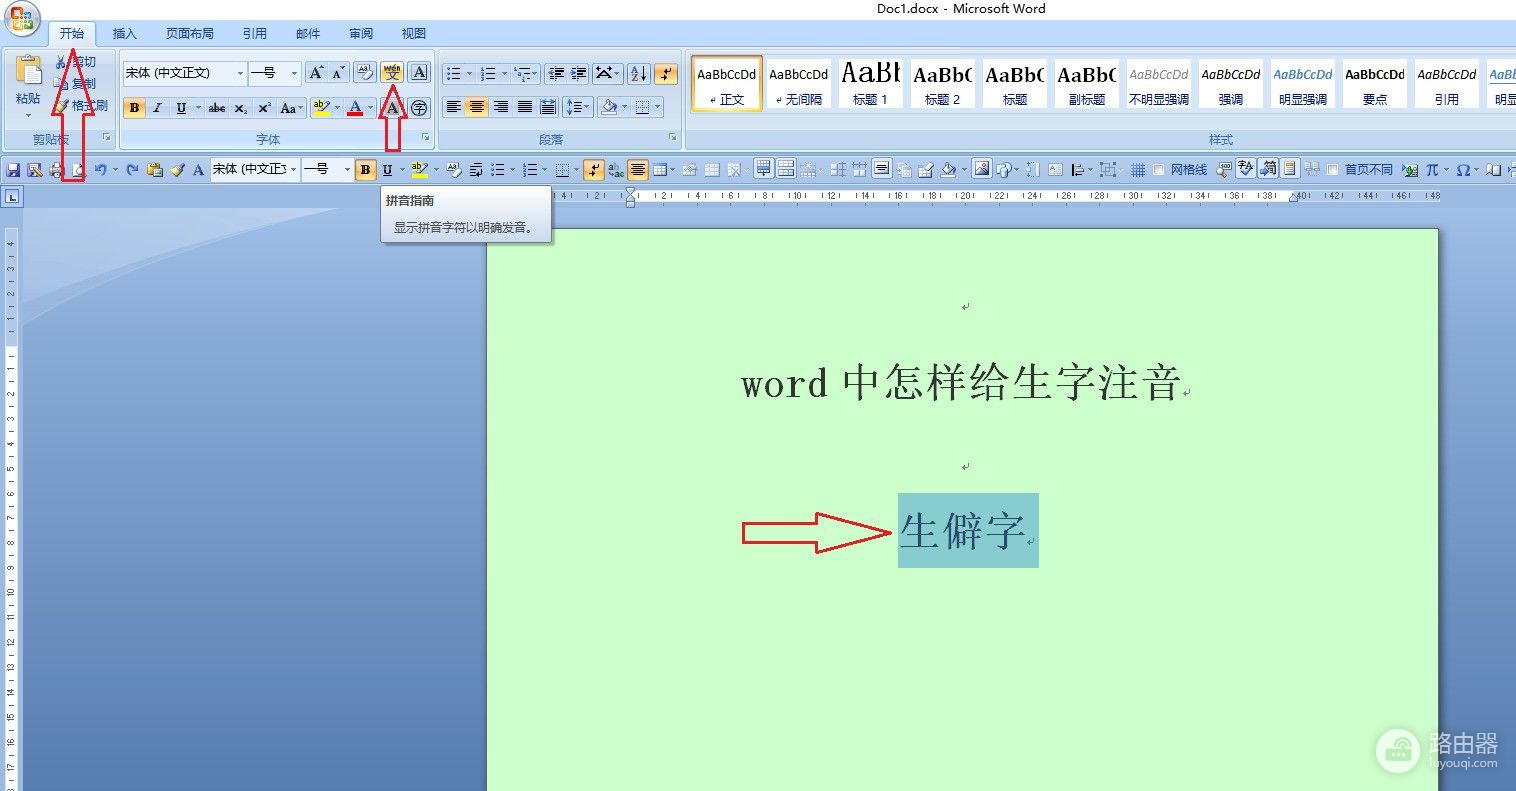
Task: Expand the ribbon font size dropdown
Action: coord(294,73)
